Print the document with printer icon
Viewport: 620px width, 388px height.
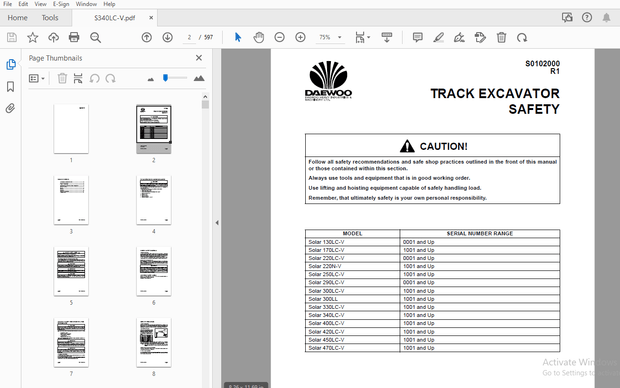[74, 38]
